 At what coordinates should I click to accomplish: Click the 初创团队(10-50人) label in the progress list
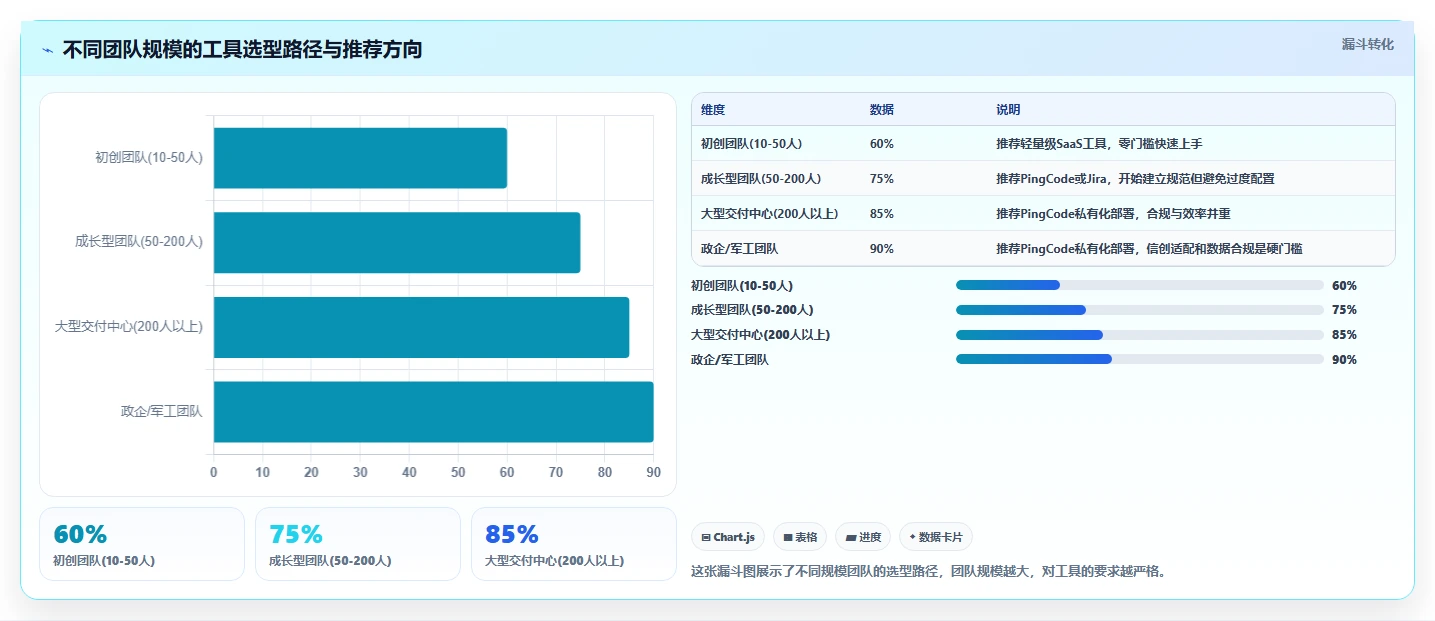click(742, 285)
